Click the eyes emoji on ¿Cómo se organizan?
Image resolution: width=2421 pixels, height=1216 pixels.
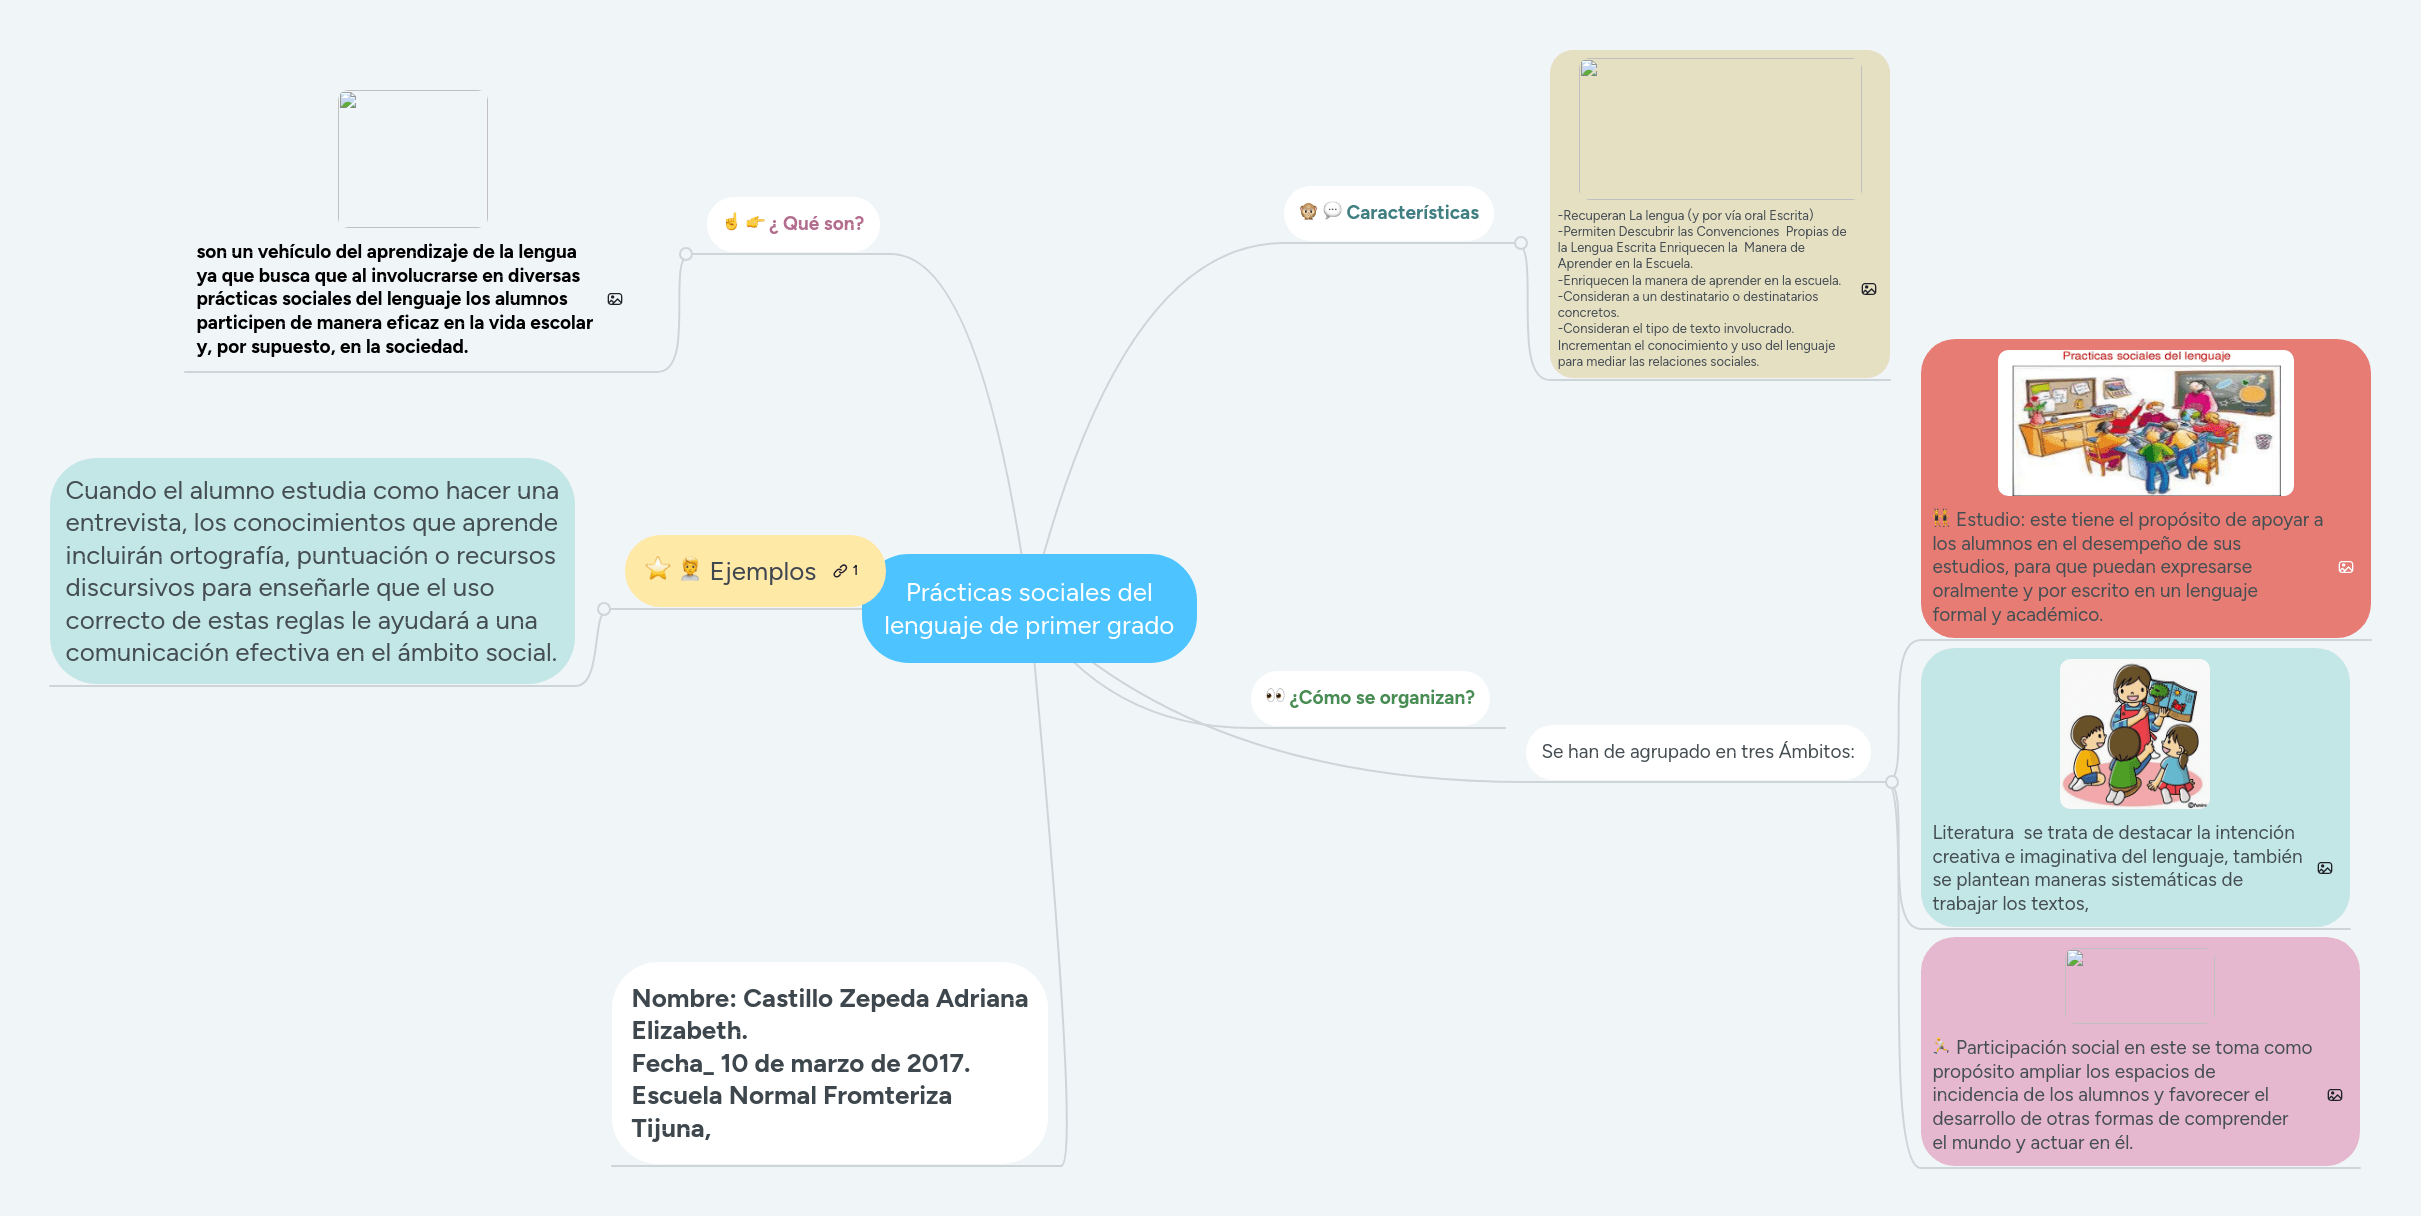[1275, 696]
